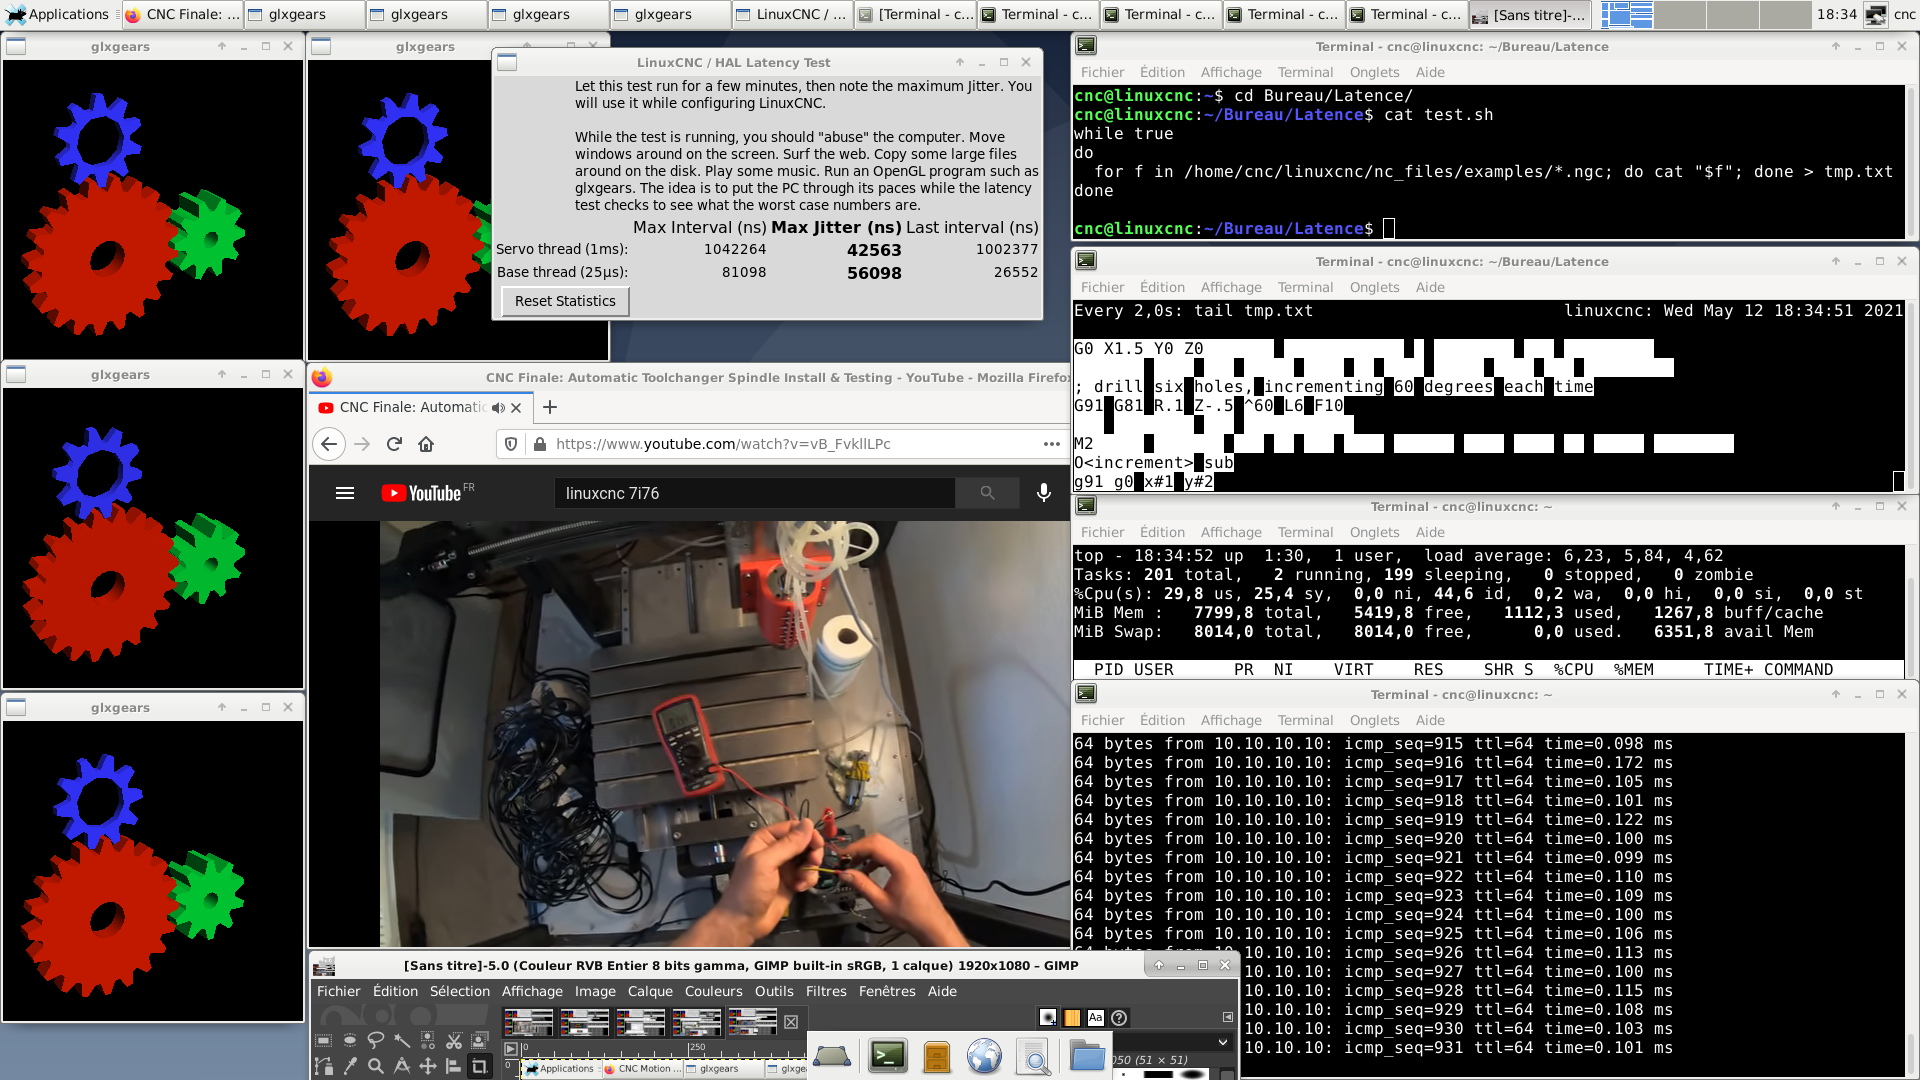Go to Firefox home page
1920x1080 pixels.
pyautogui.click(x=426, y=444)
